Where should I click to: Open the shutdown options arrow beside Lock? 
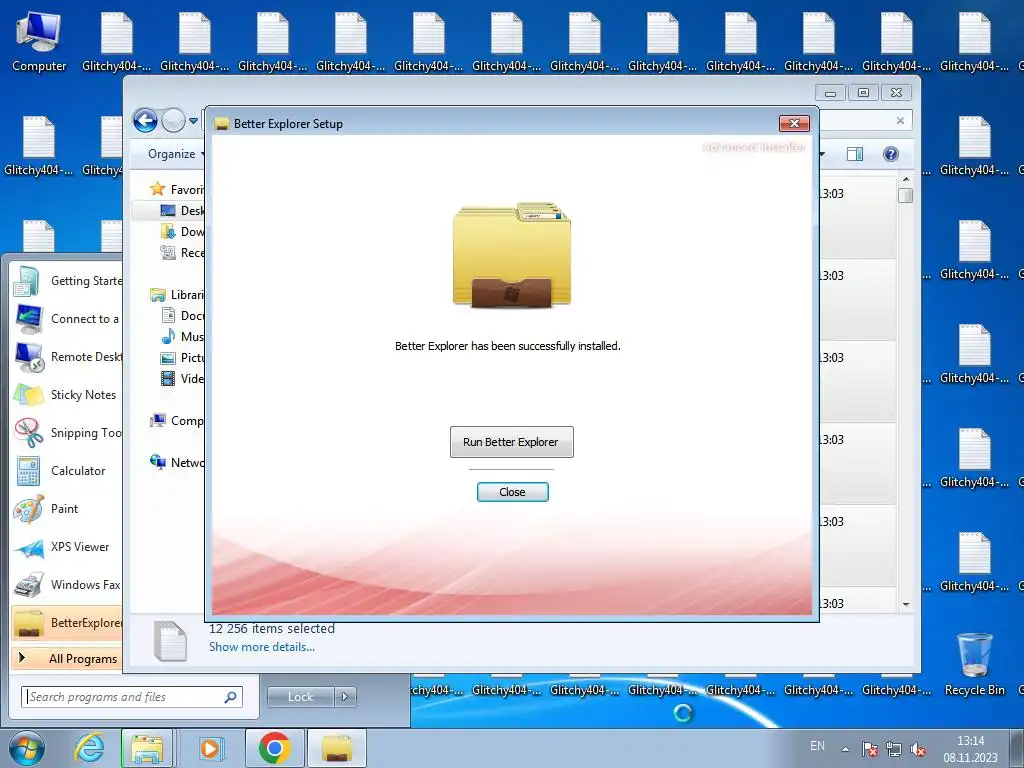pyautogui.click(x=345, y=697)
